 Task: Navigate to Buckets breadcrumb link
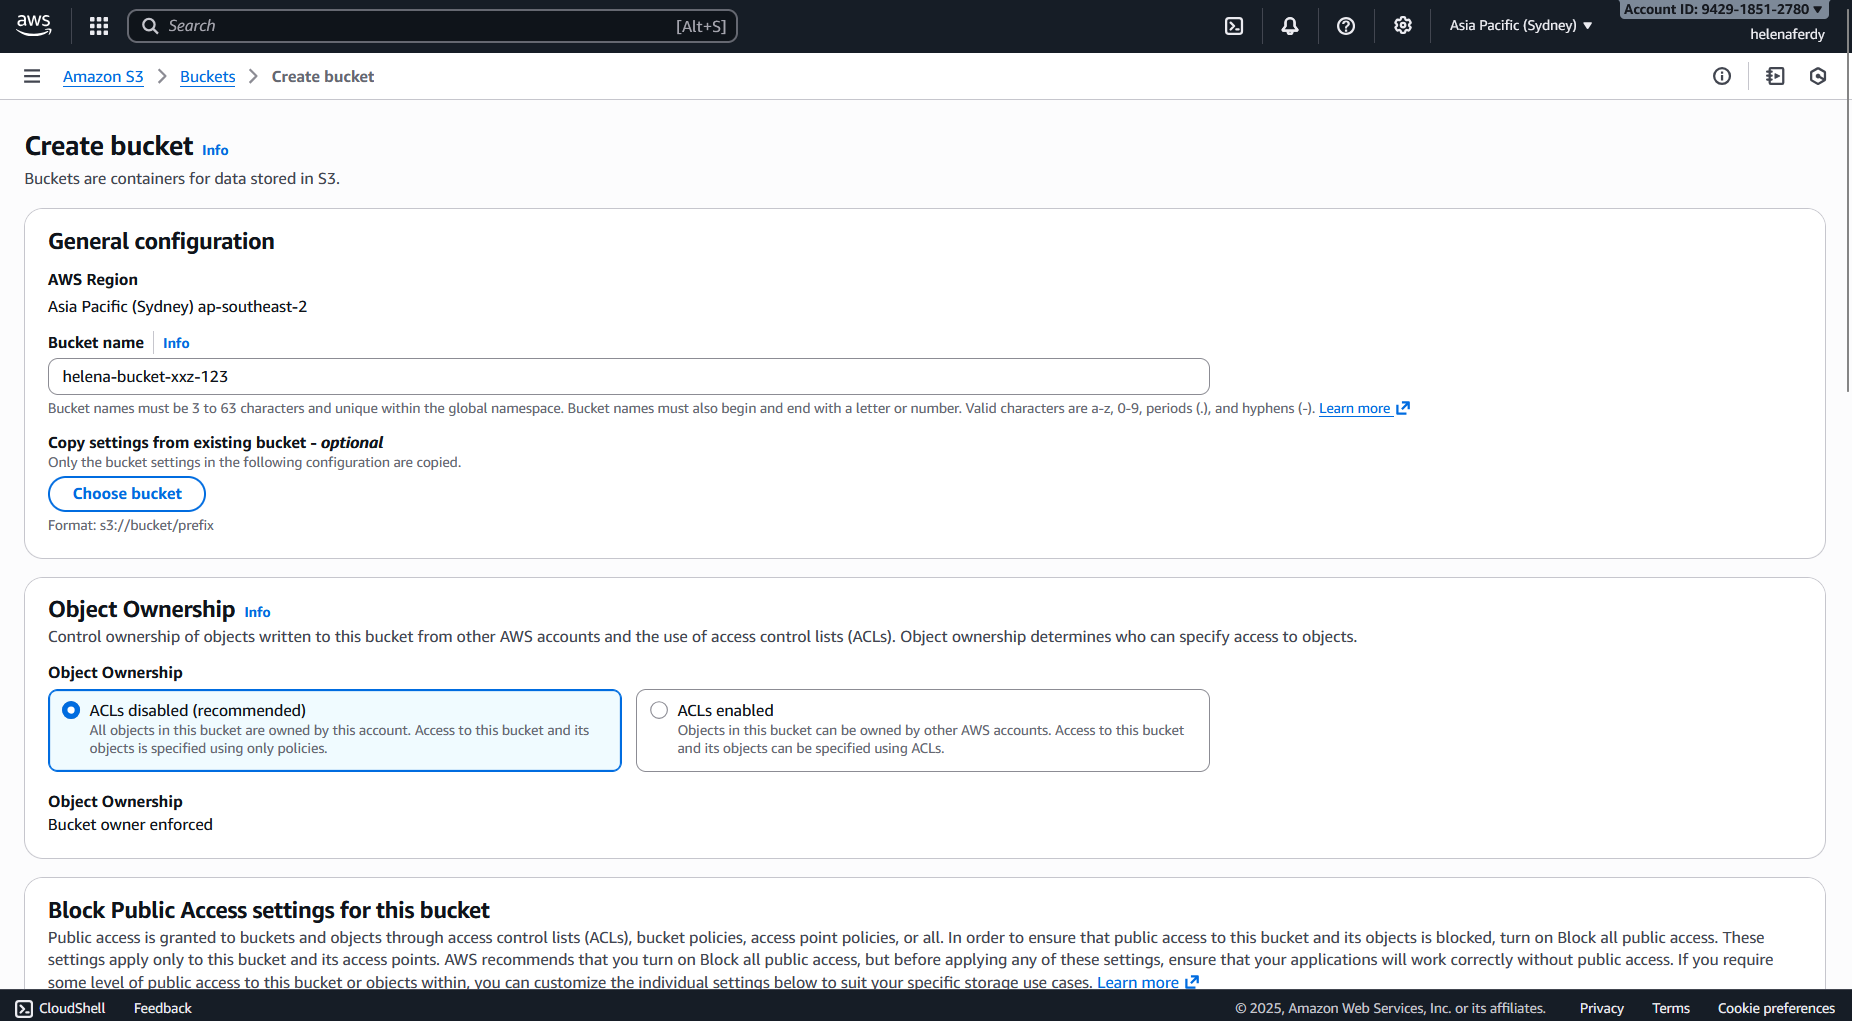(x=207, y=77)
